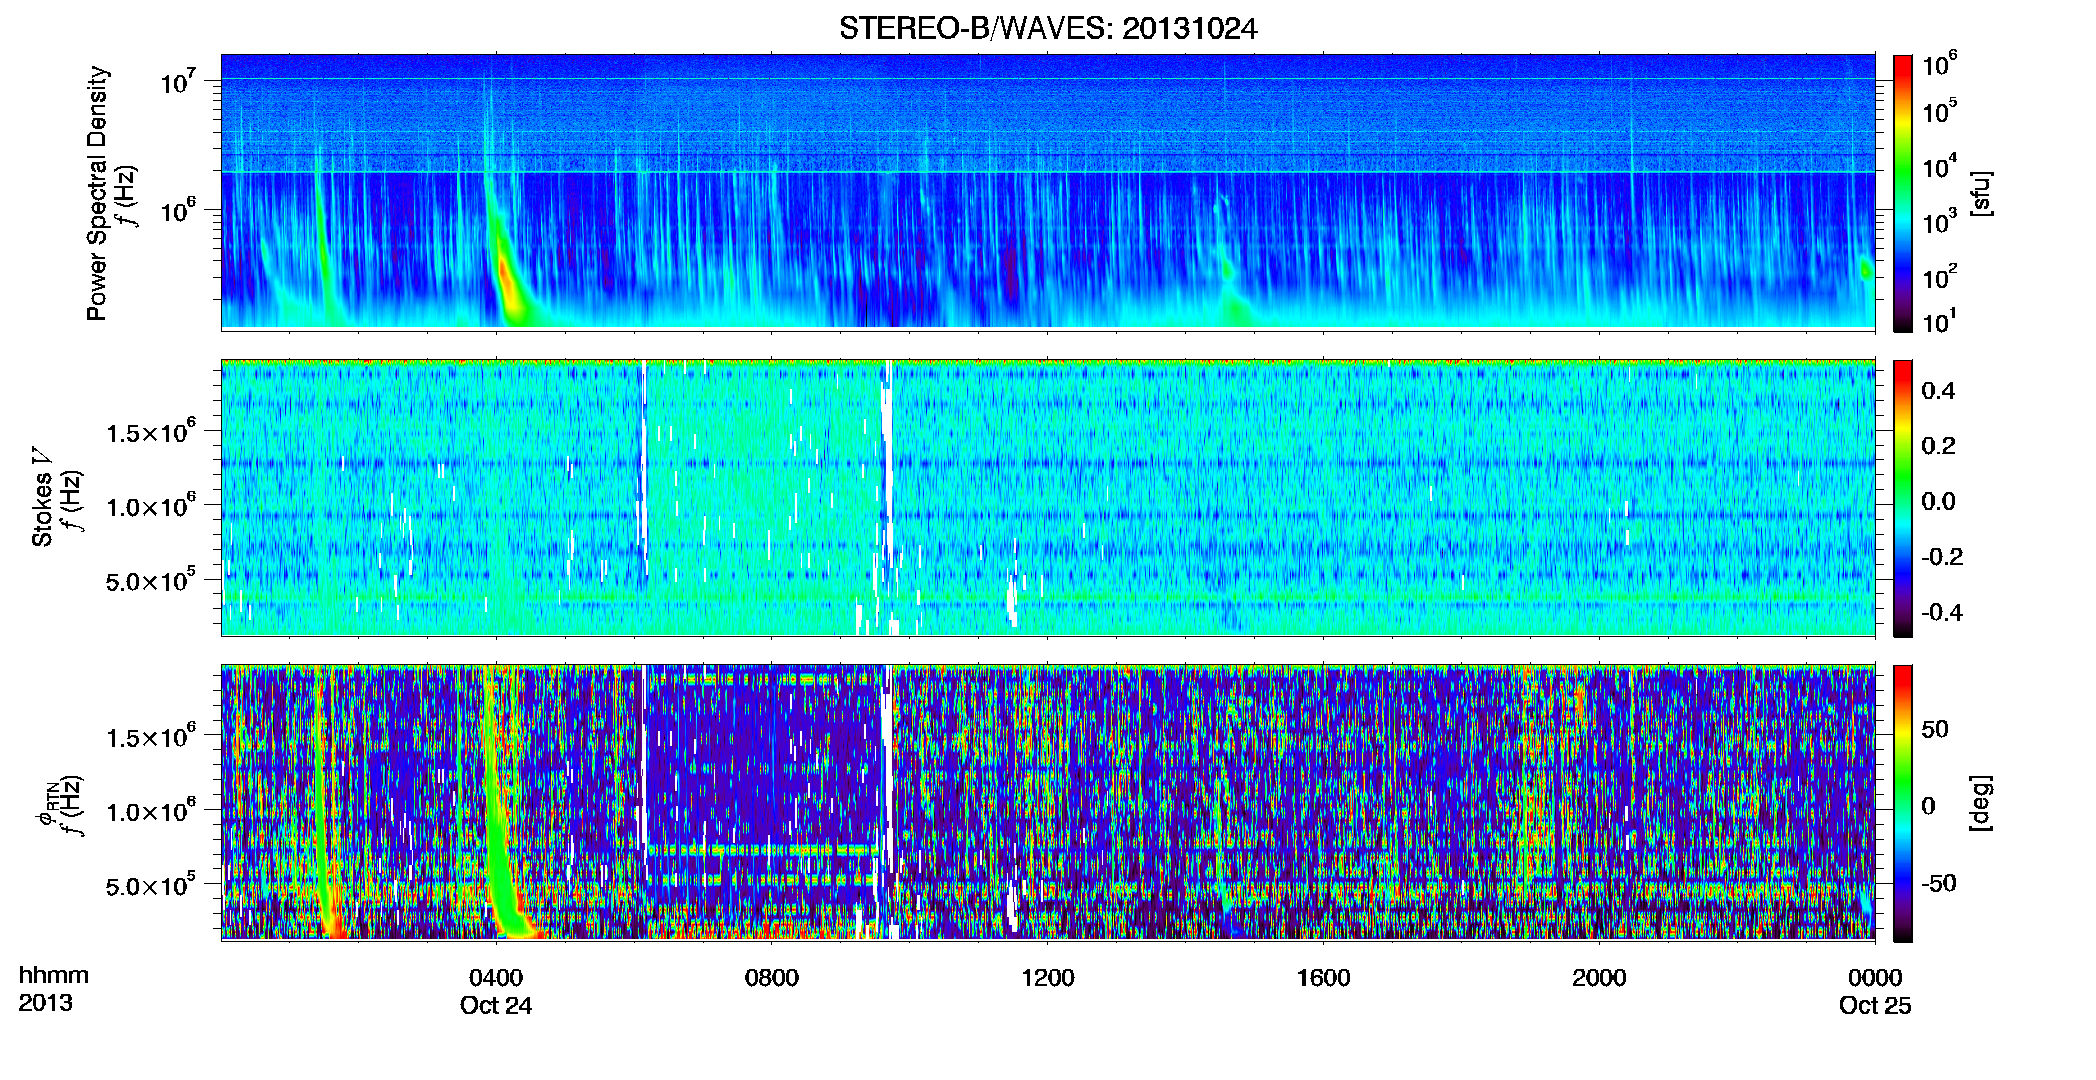
Task: Click the top panel power spectral colorbar
Action: (1903, 193)
